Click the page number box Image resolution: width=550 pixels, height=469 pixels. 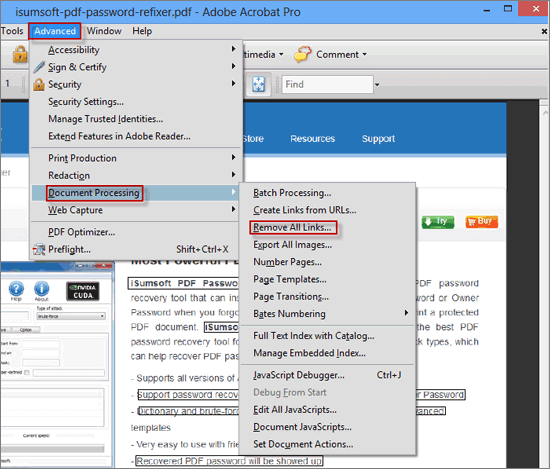8,83
